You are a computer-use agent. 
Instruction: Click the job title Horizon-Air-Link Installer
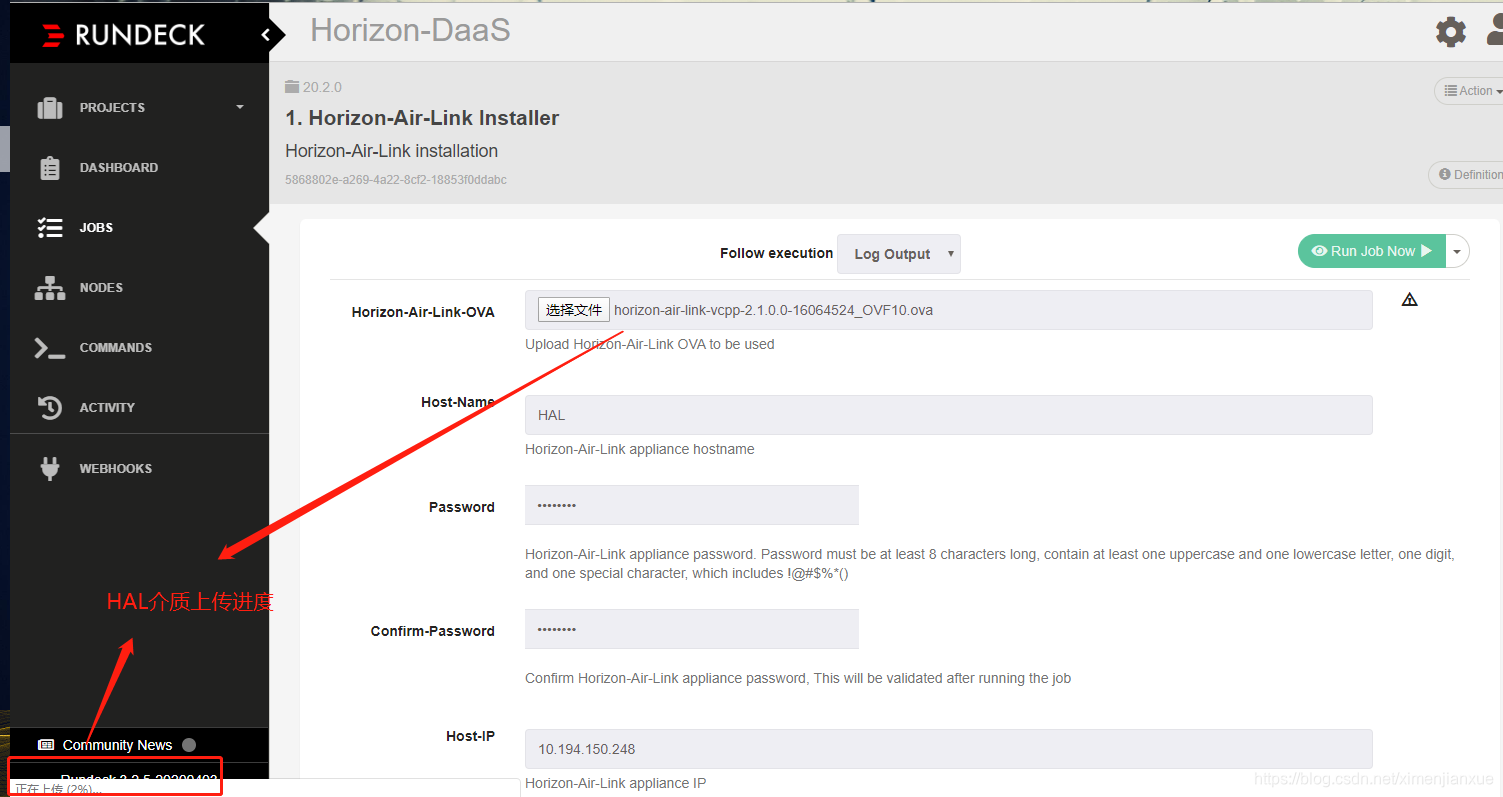tap(422, 118)
